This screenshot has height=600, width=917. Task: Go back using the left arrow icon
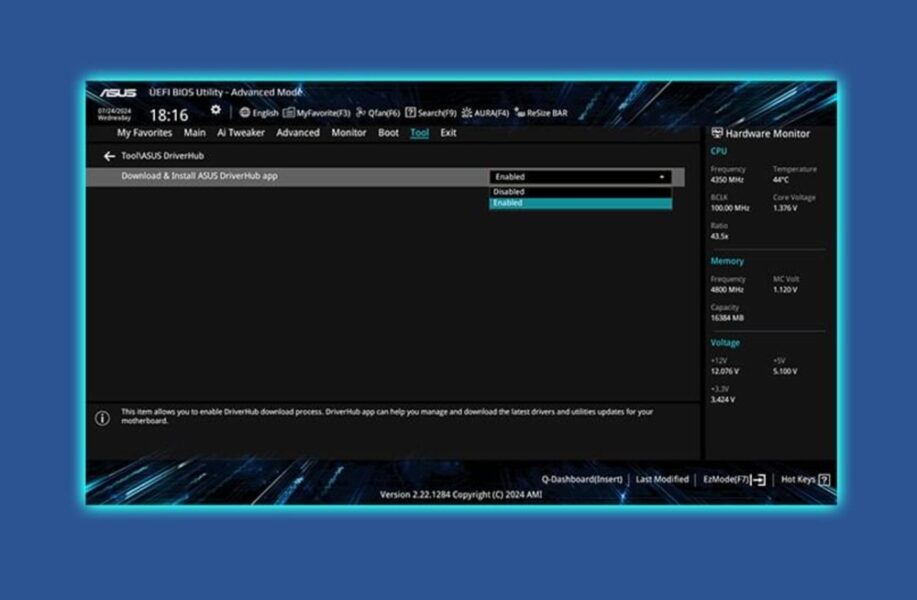[109, 156]
